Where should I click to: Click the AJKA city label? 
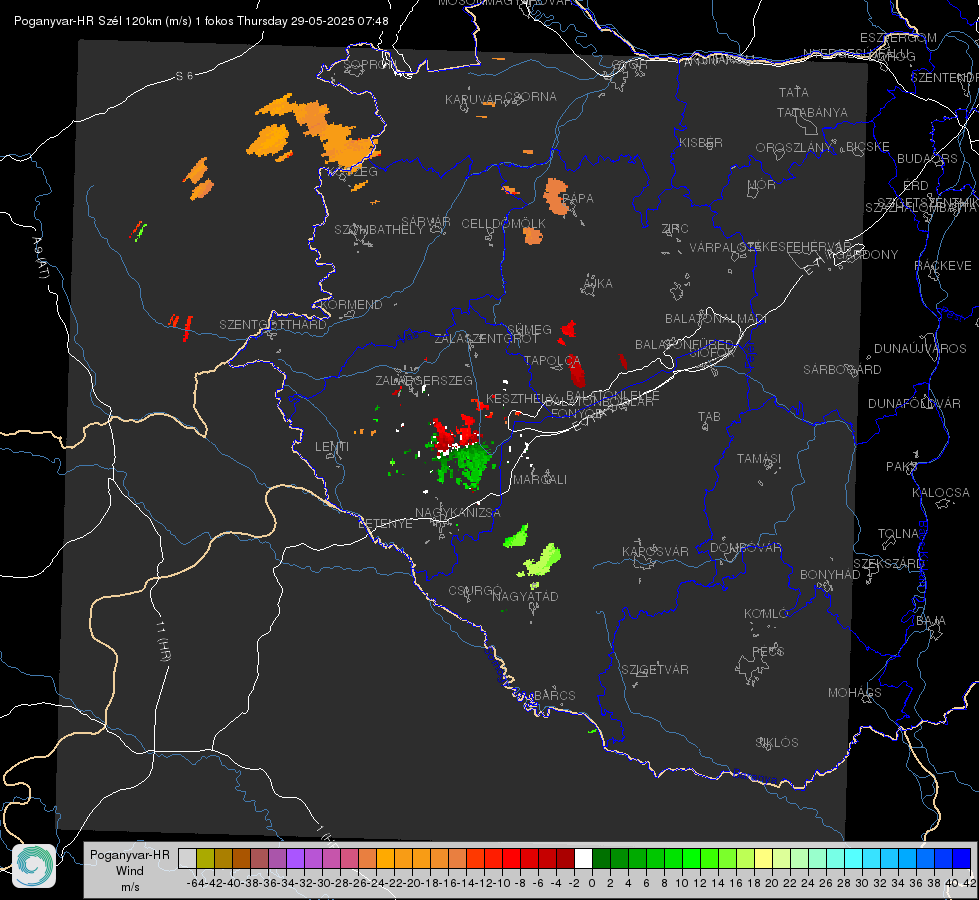pos(598,284)
